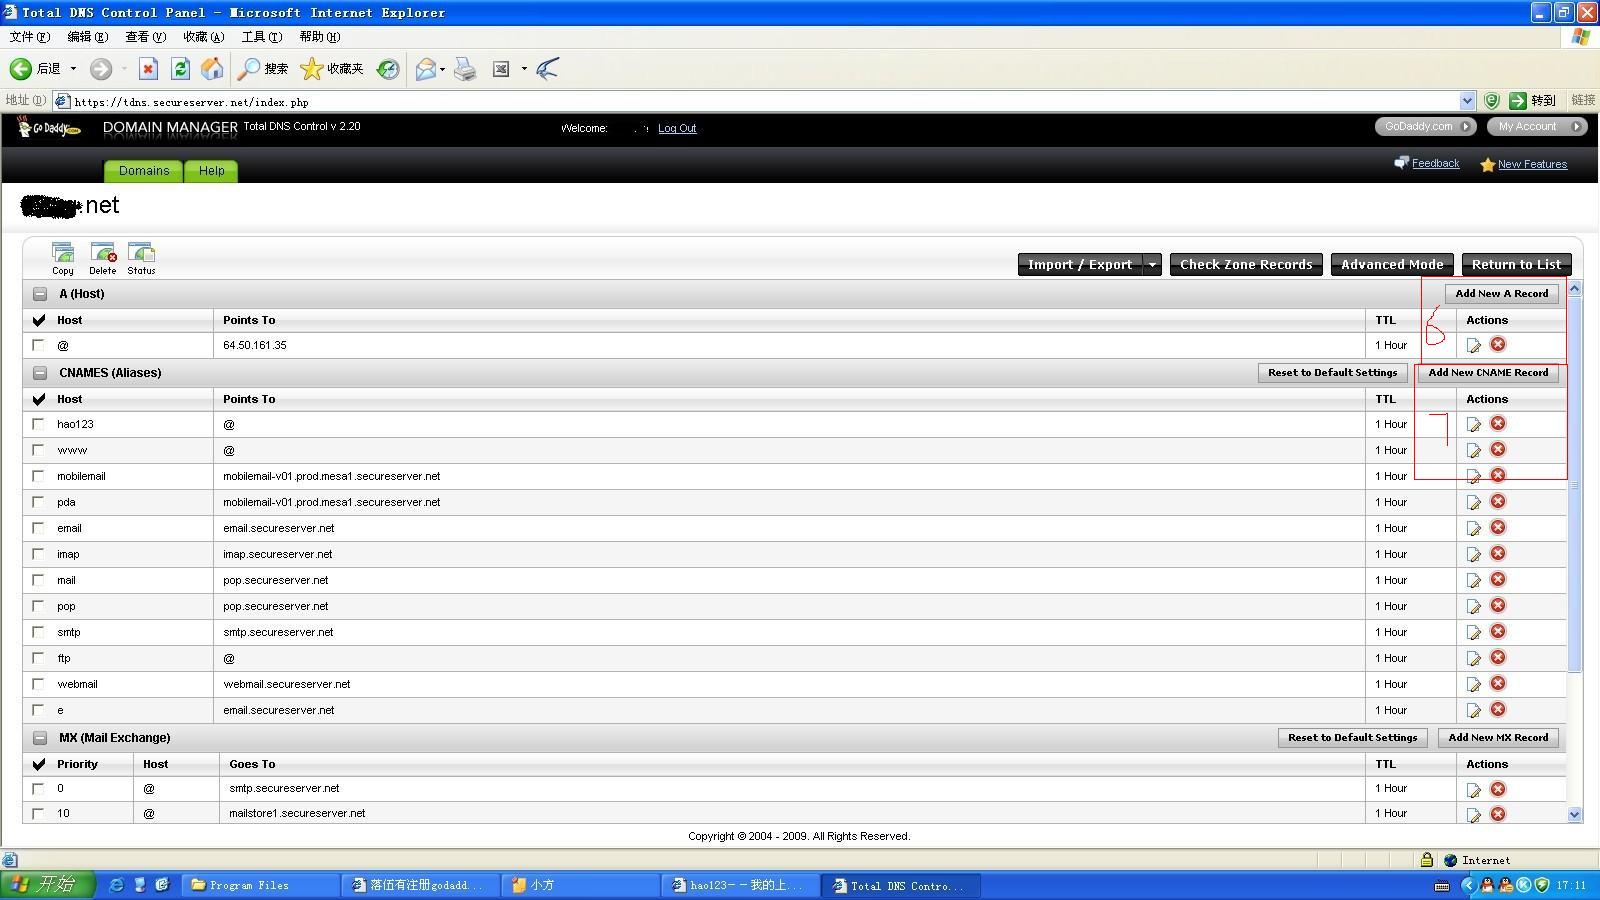Viewport: 1600px width, 900px height.
Task: Check the @ A record checkbox
Action: pos(38,345)
